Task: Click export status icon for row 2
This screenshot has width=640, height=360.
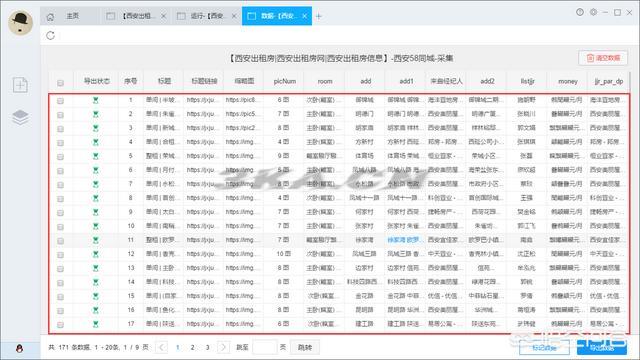Action: (96, 114)
